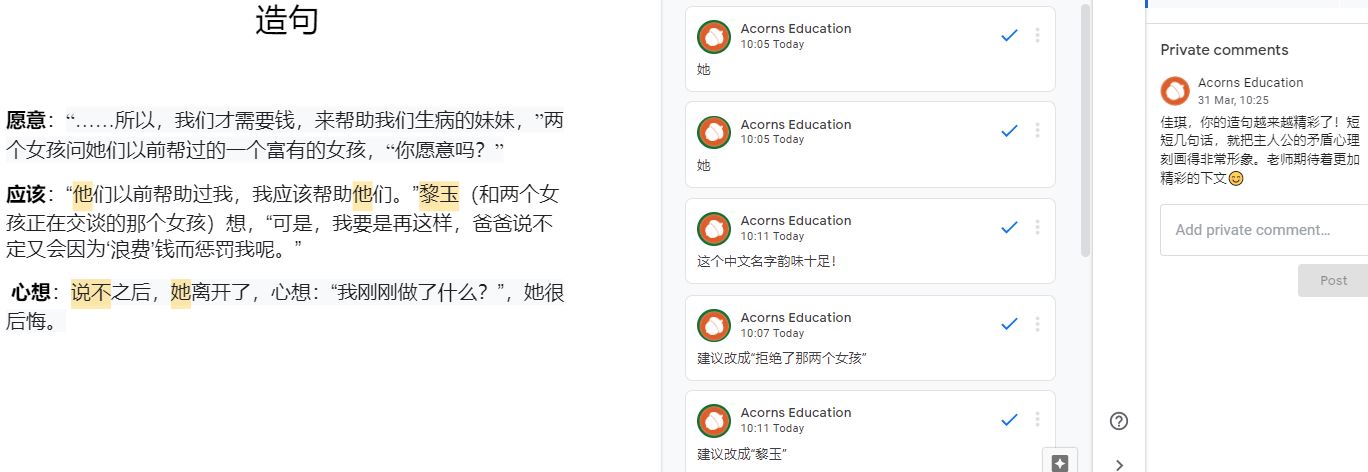Image resolution: width=1368 pixels, height=472 pixels.
Task: Click the highlighted '她' before '离开了'
Action: [181, 293]
